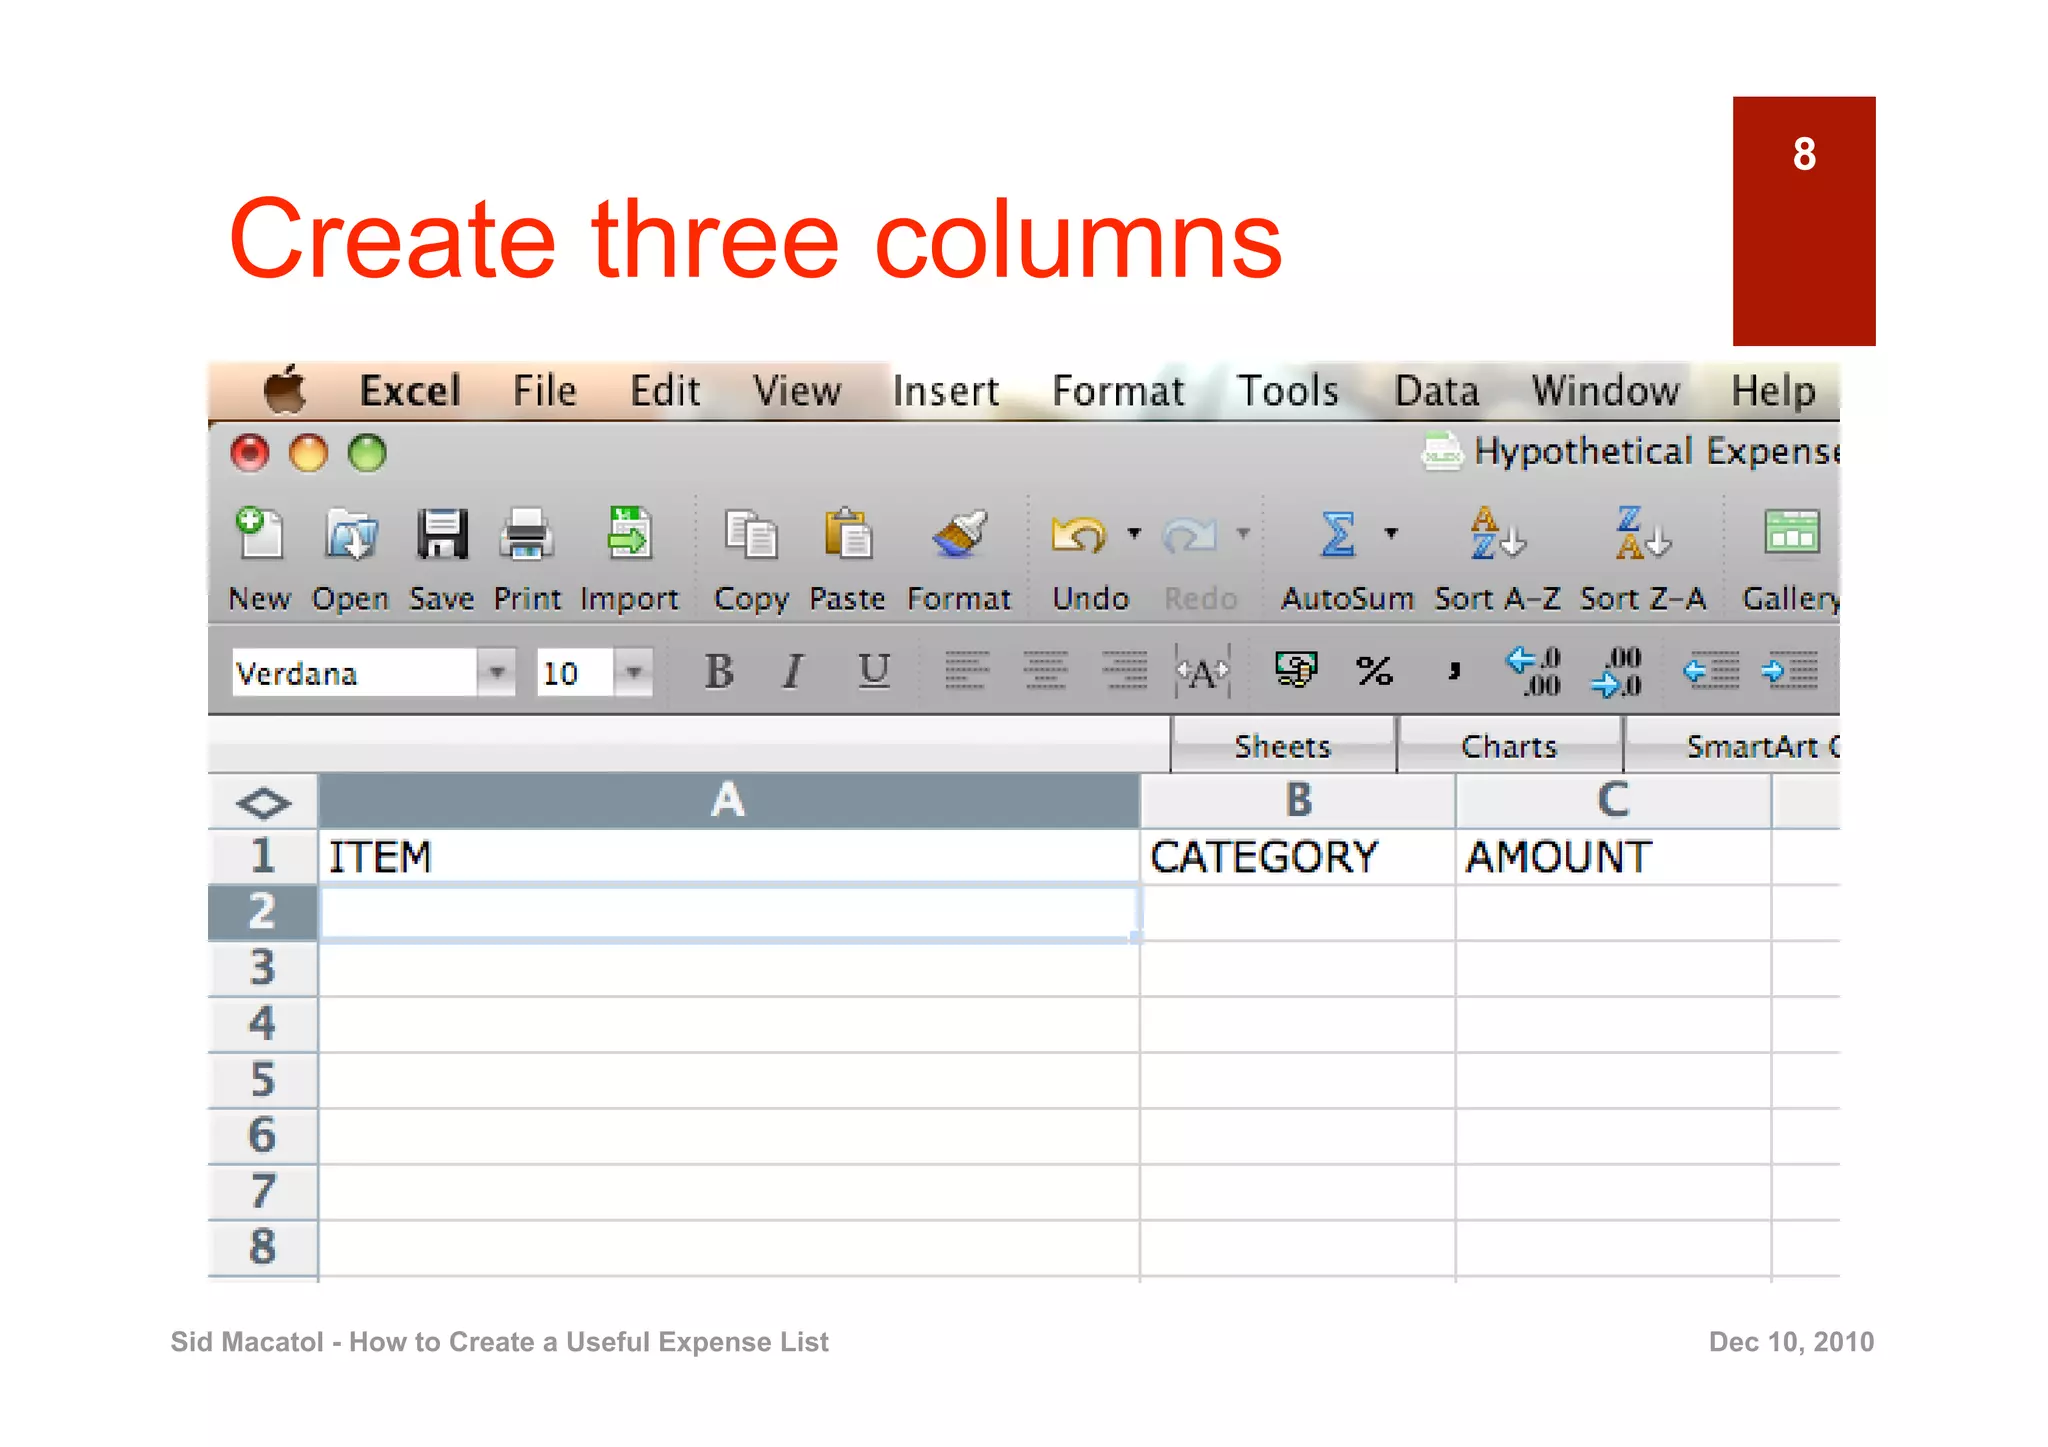Viewport: 2048px width, 1447px height.
Task: Click the Import icon
Action: (629, 534)
